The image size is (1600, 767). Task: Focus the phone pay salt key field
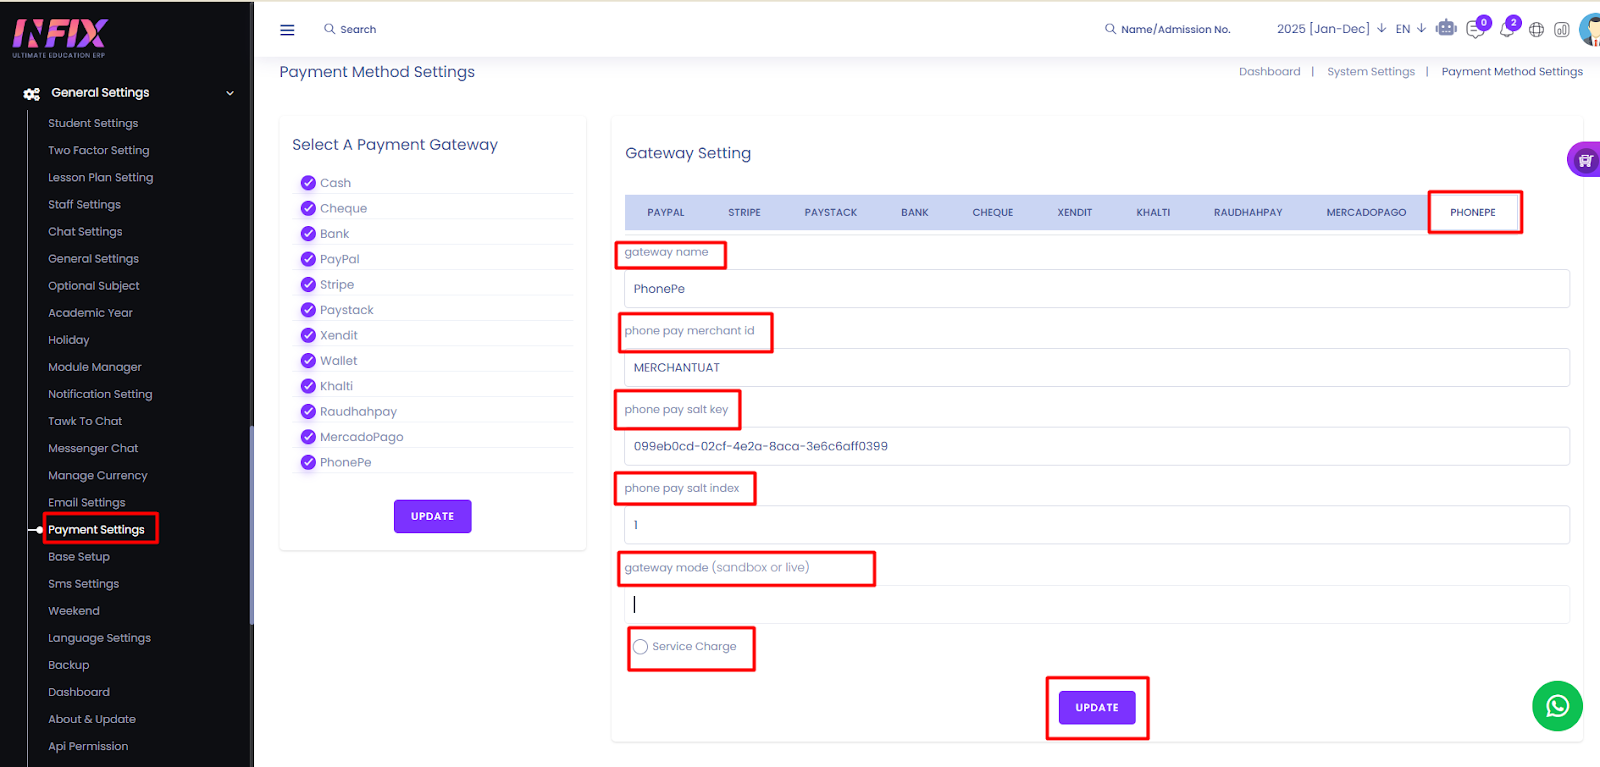pyautogui.click(x=1097, y=446)
